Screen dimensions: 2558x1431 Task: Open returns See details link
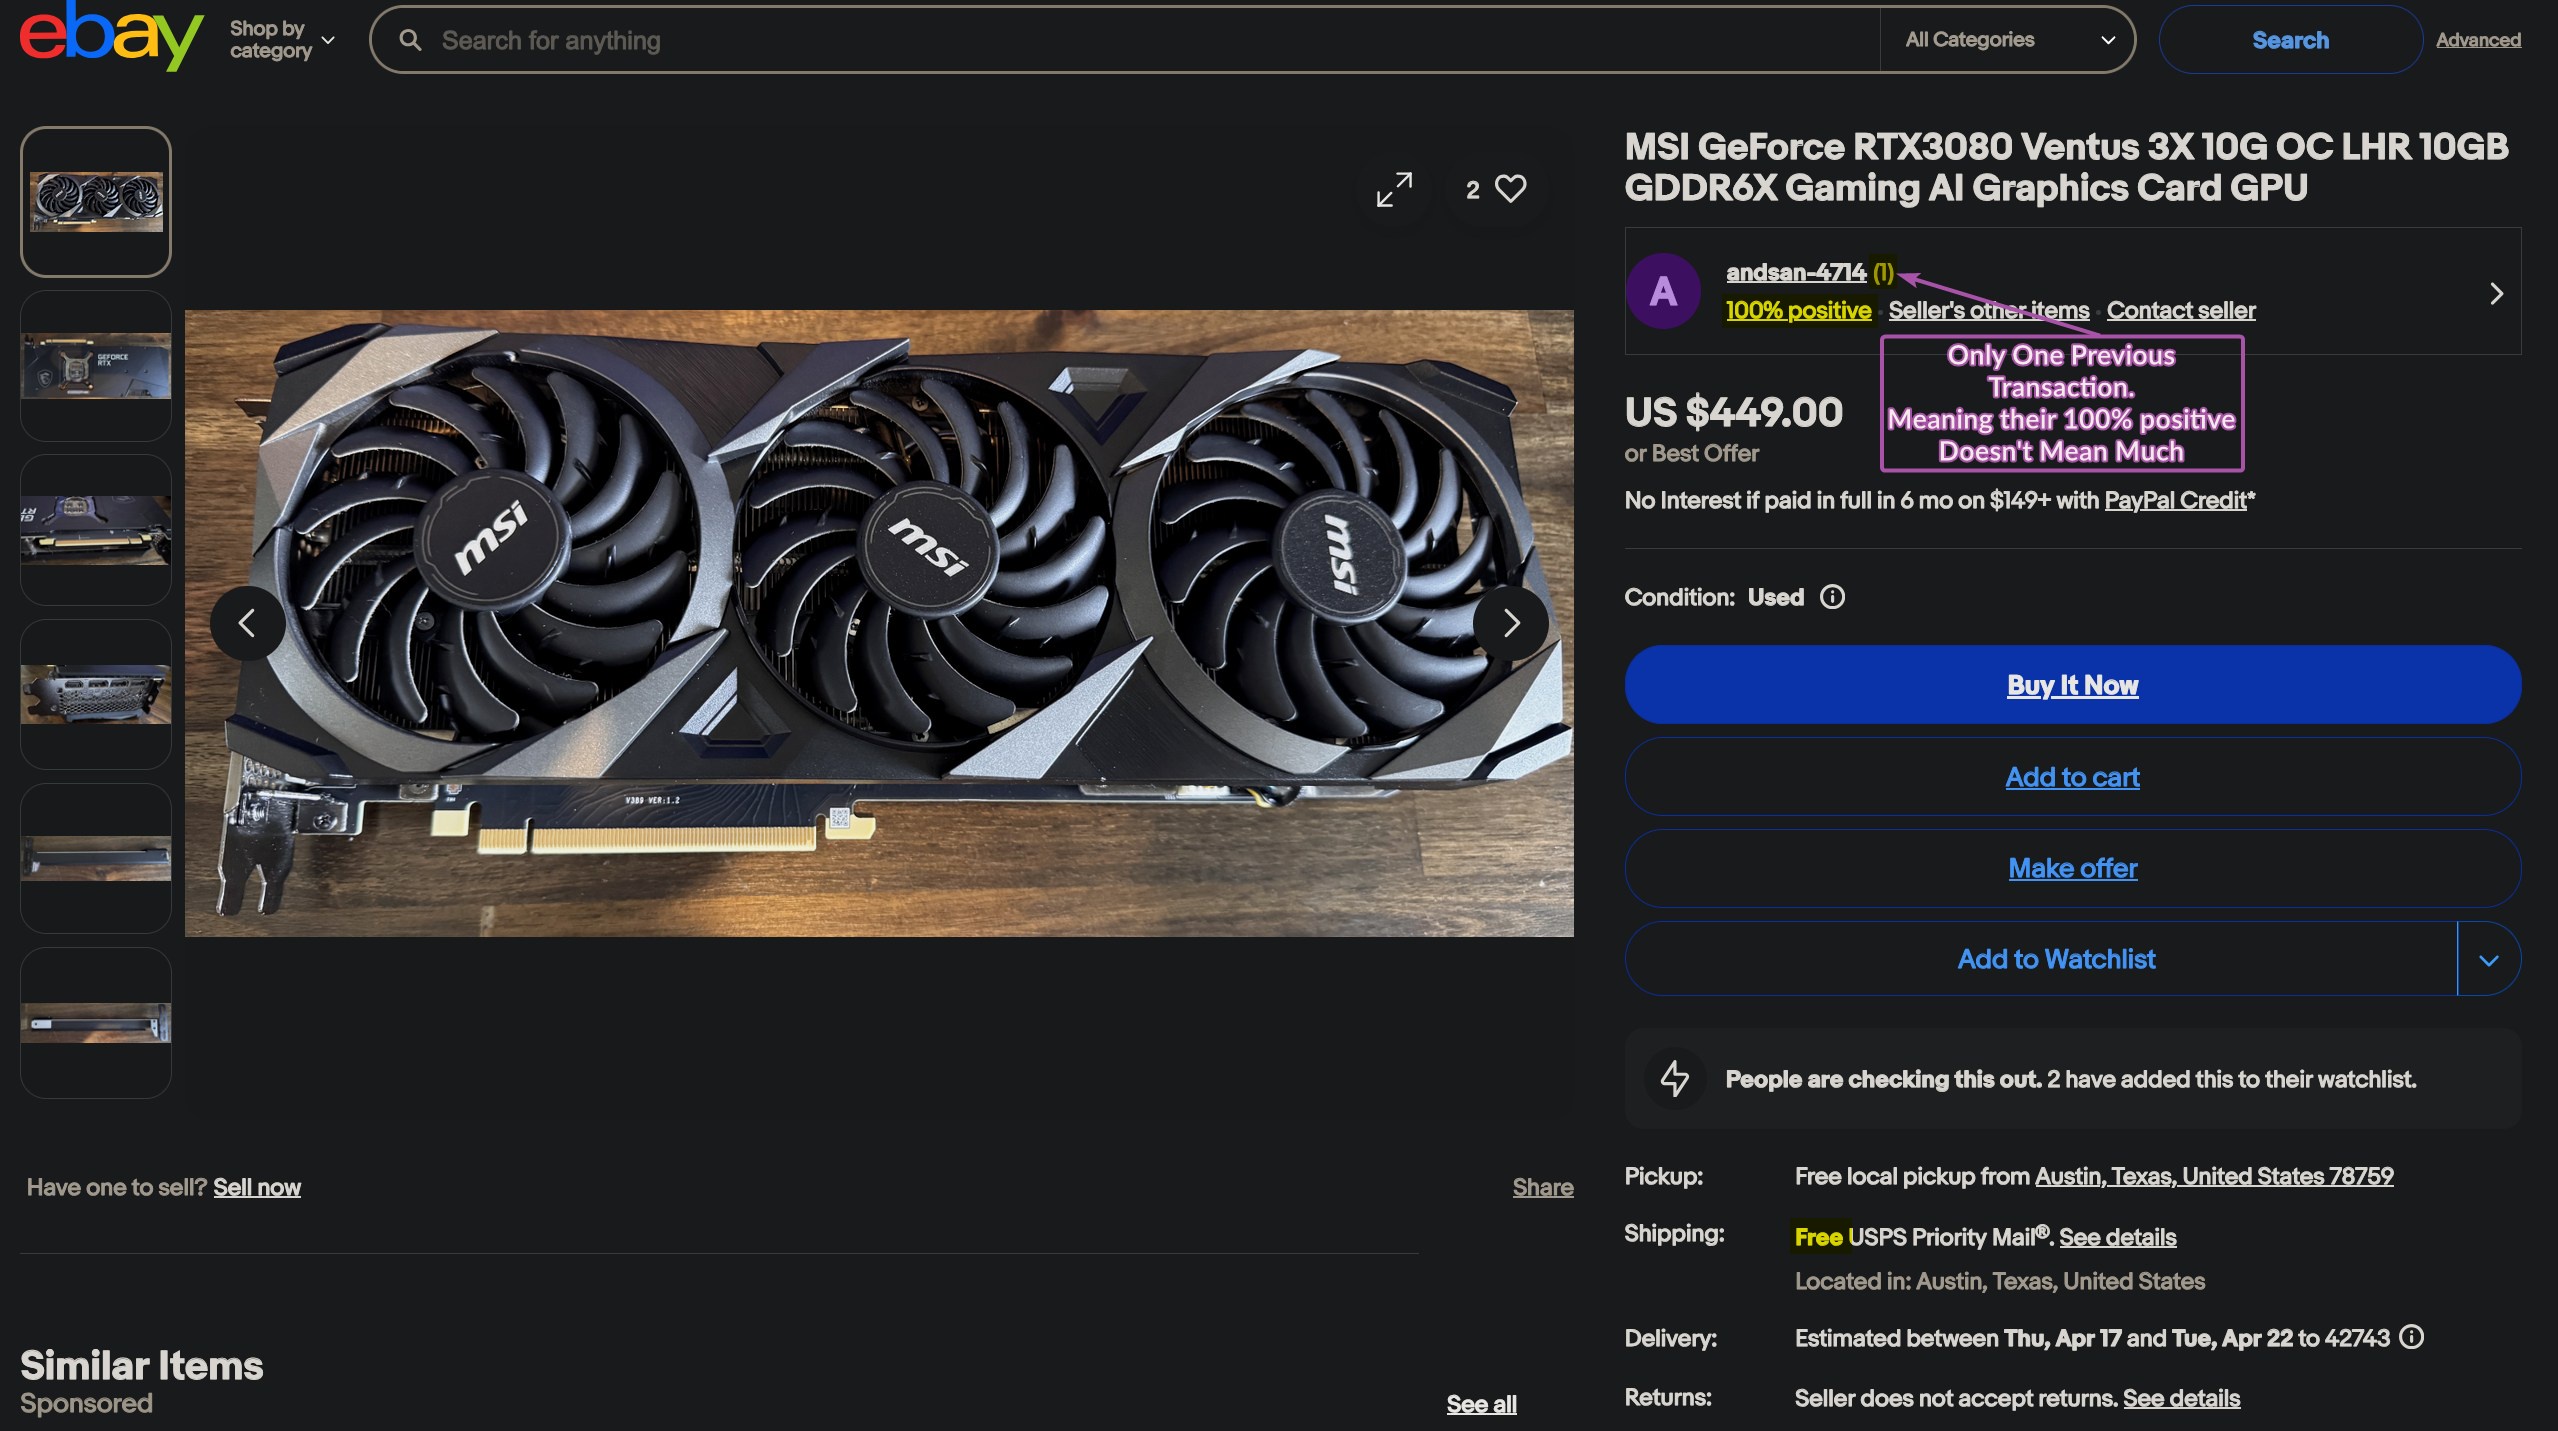coord(2181,1398)
